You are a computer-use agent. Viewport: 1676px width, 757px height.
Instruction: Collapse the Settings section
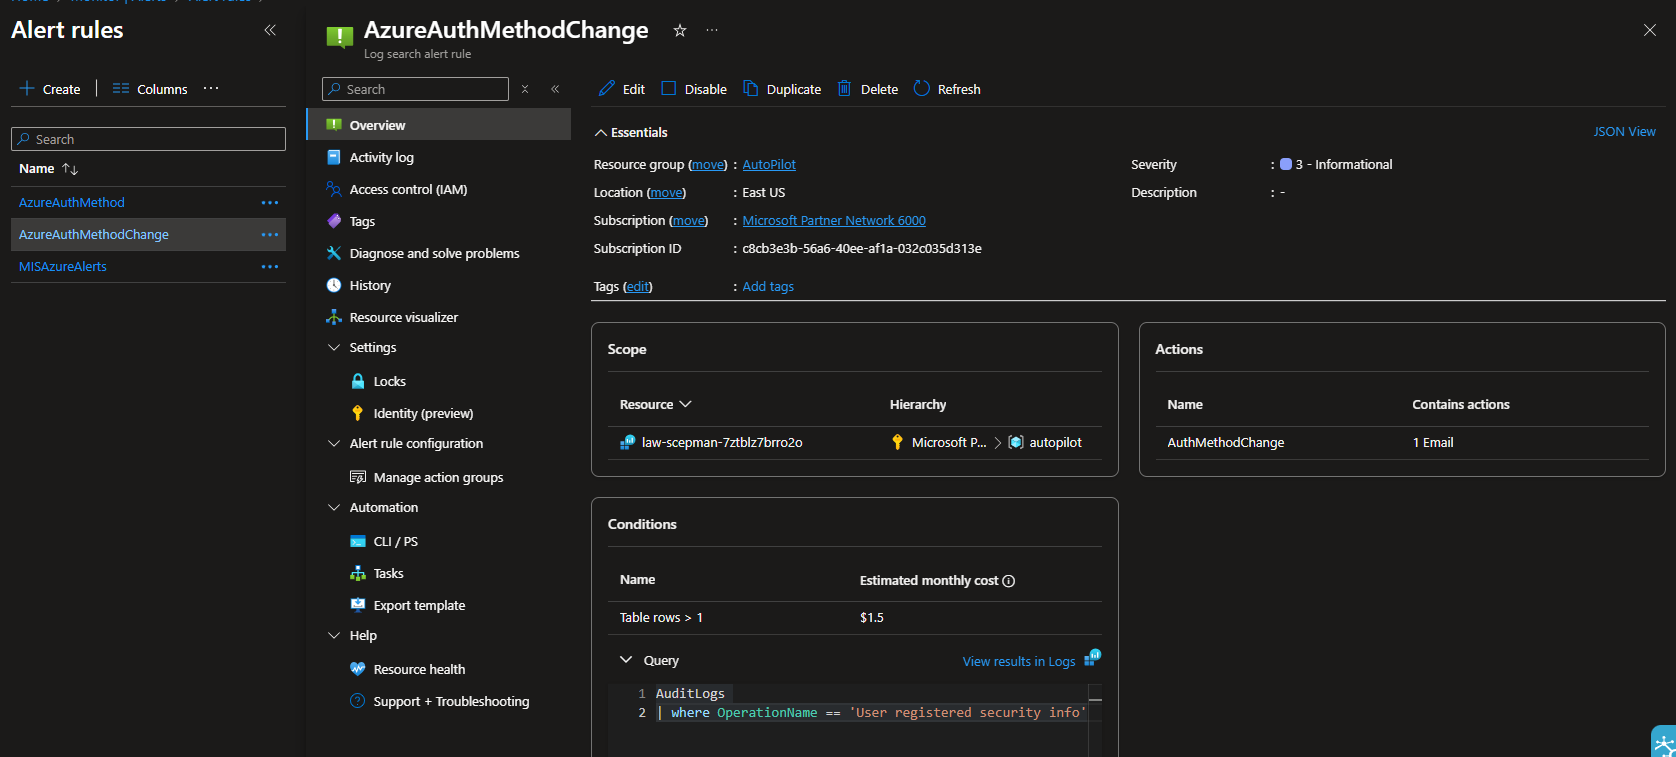click(334, 347)
